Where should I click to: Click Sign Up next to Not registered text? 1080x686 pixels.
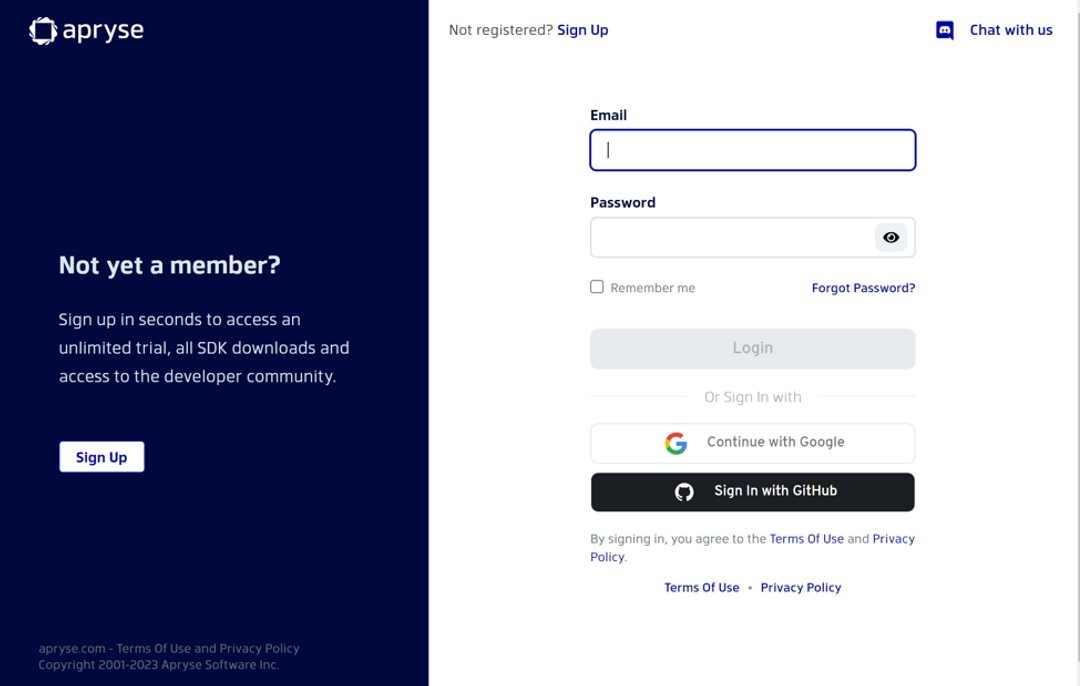(x=583, y=30)
